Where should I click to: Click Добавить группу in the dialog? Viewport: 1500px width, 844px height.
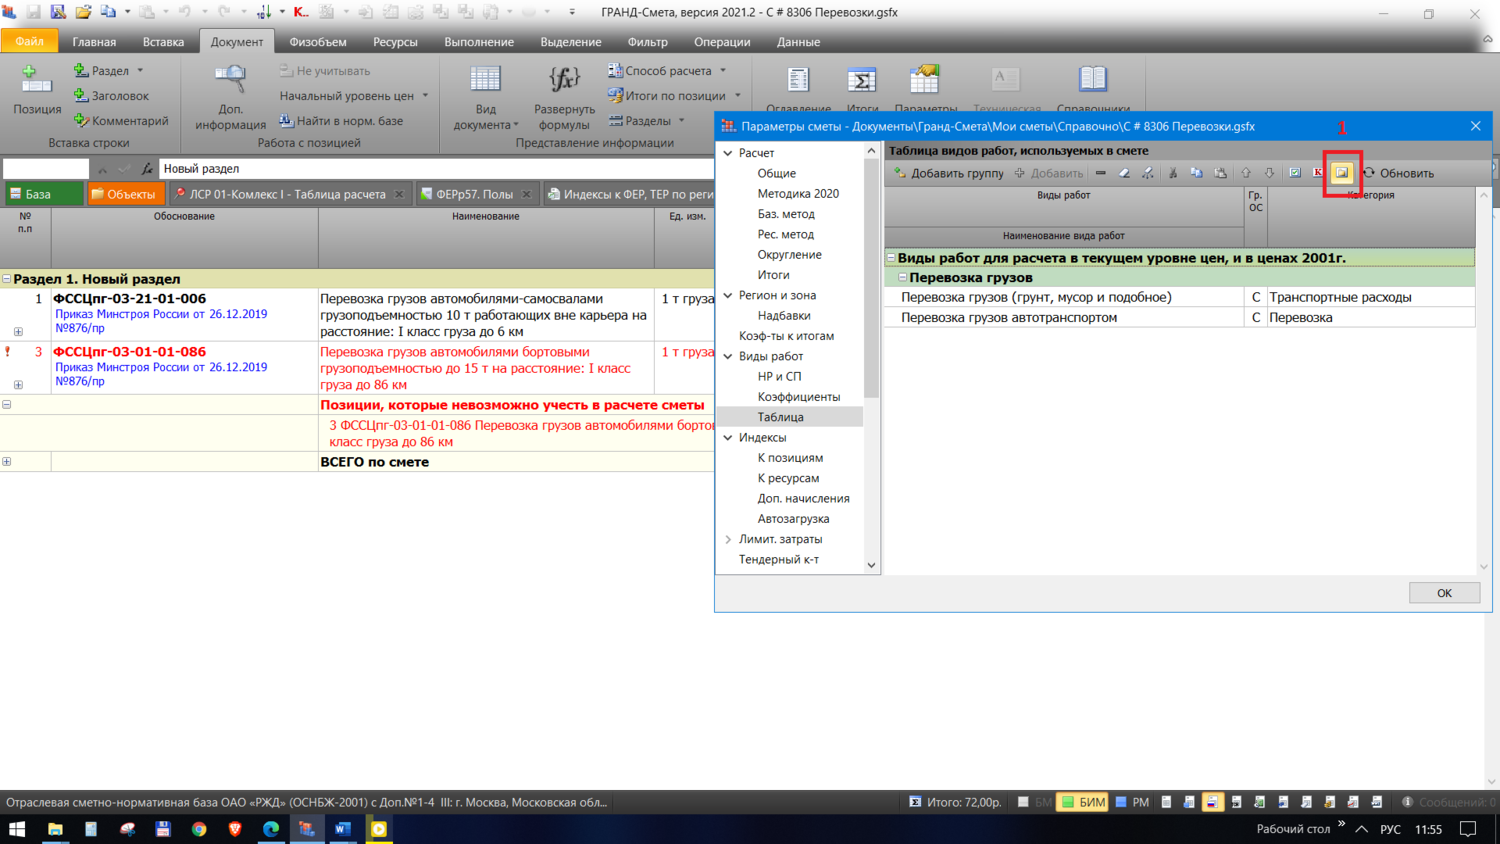[948, 173]
